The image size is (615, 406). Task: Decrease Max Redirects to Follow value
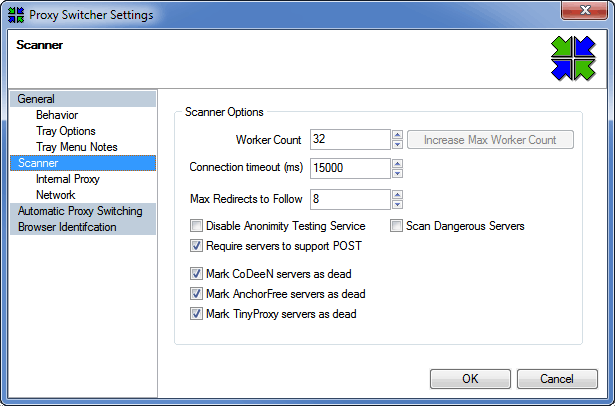coord(397,204)
